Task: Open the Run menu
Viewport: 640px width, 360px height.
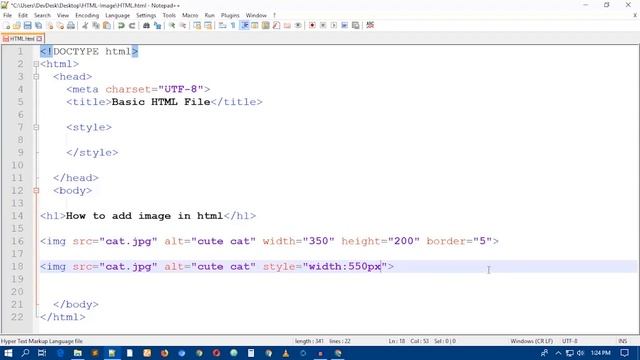Action: coord(209,15)
